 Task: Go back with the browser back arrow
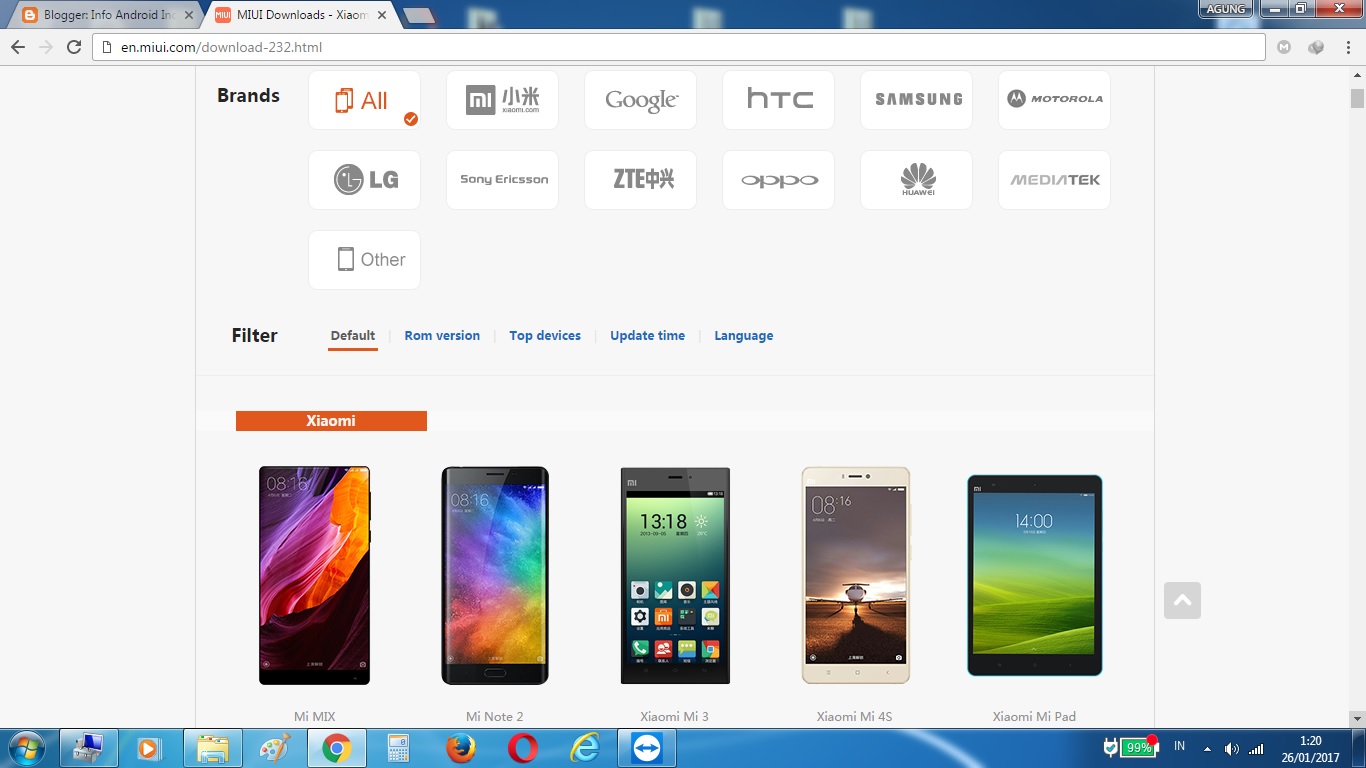18,47
